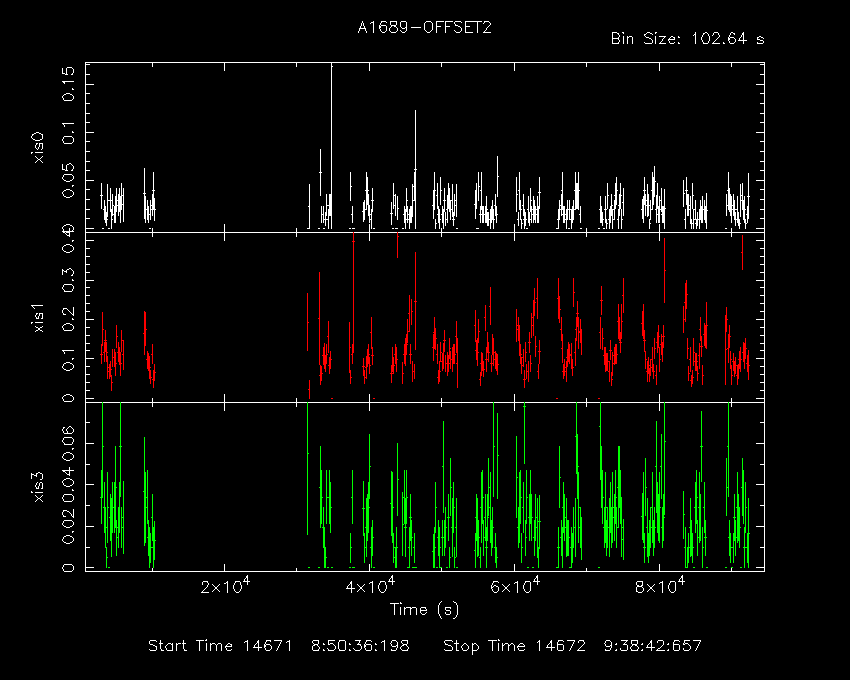Click the 0.2 tick on xis1 axis

tap(69, 319)
